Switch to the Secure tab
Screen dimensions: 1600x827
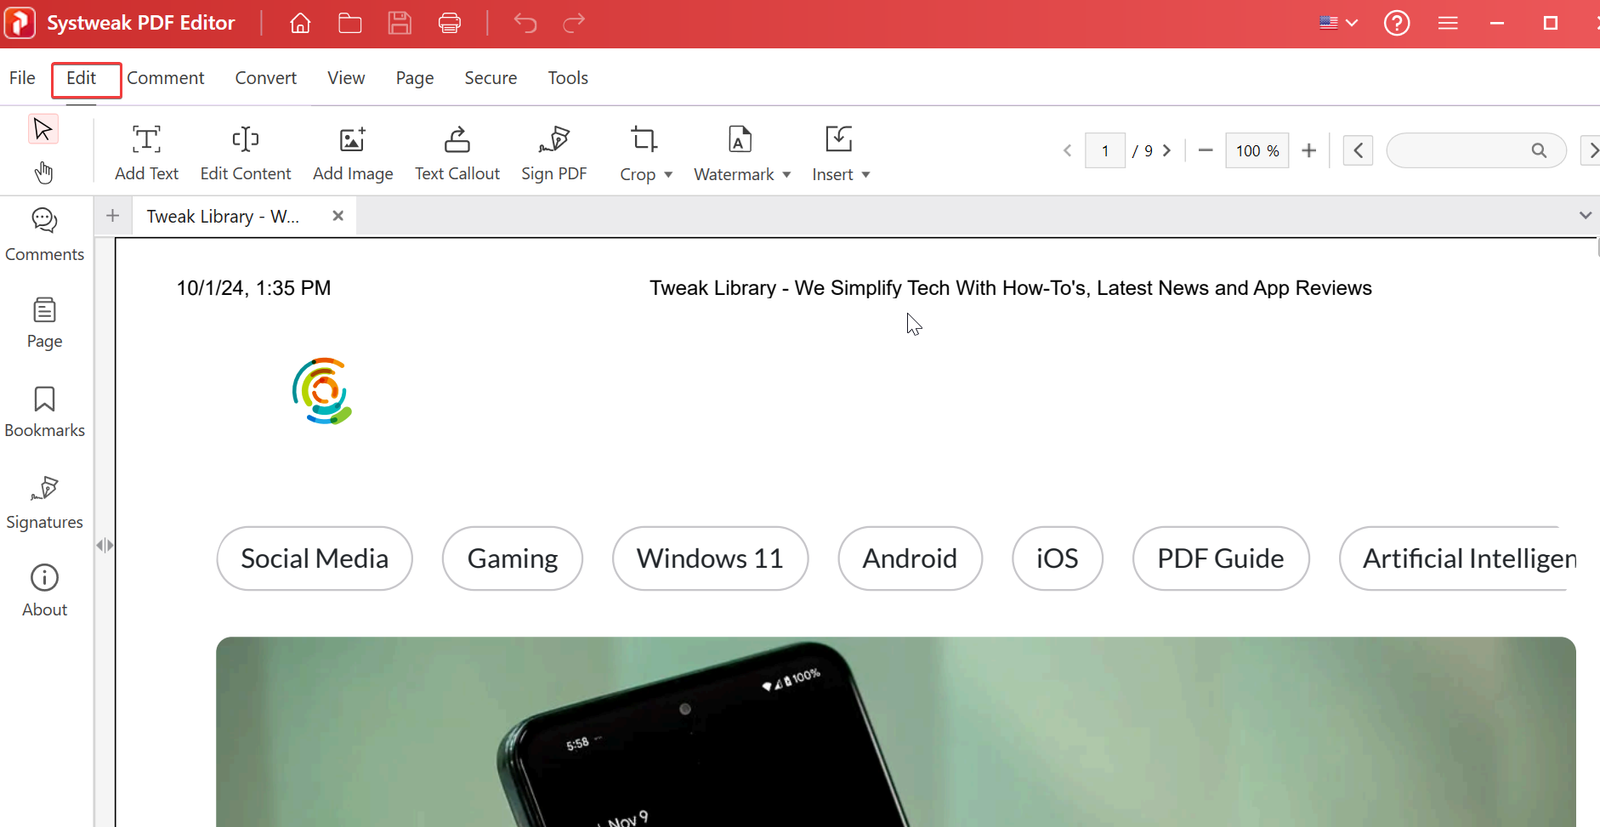(491, 78)
